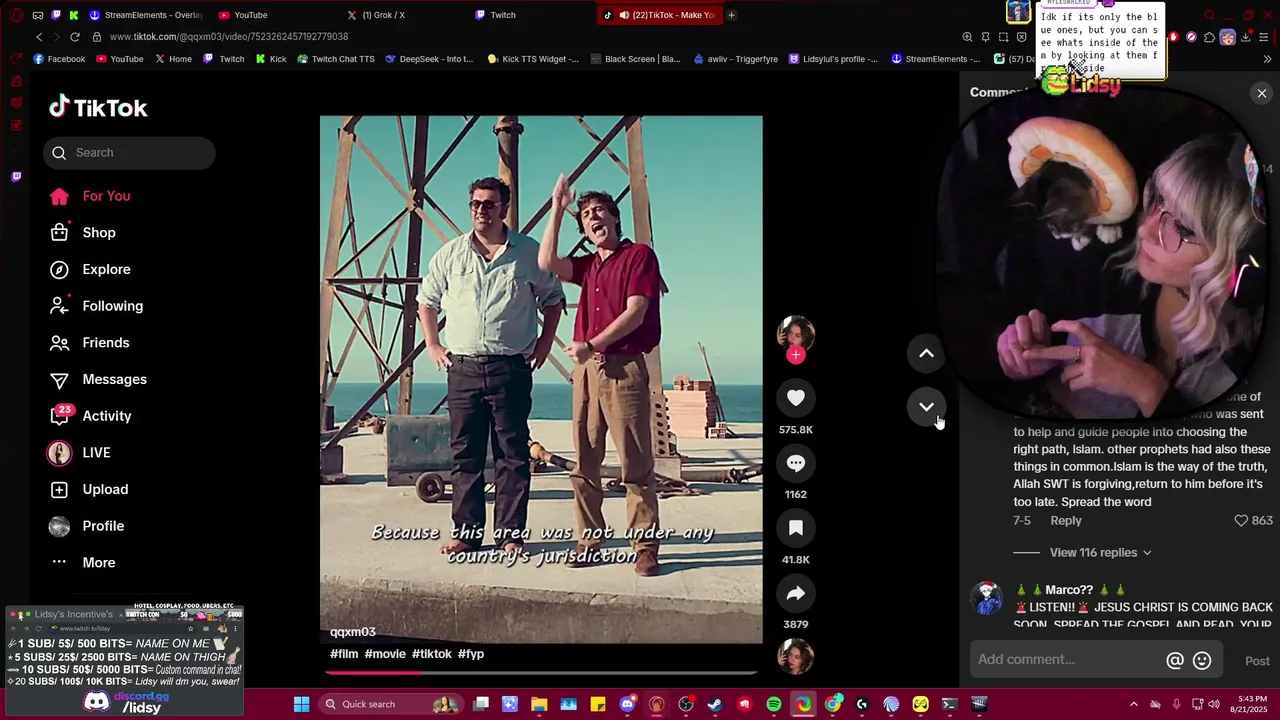This screenshot has width=1280, height=720.
Task: Click the Post comment button
Action: (1257, 661)
